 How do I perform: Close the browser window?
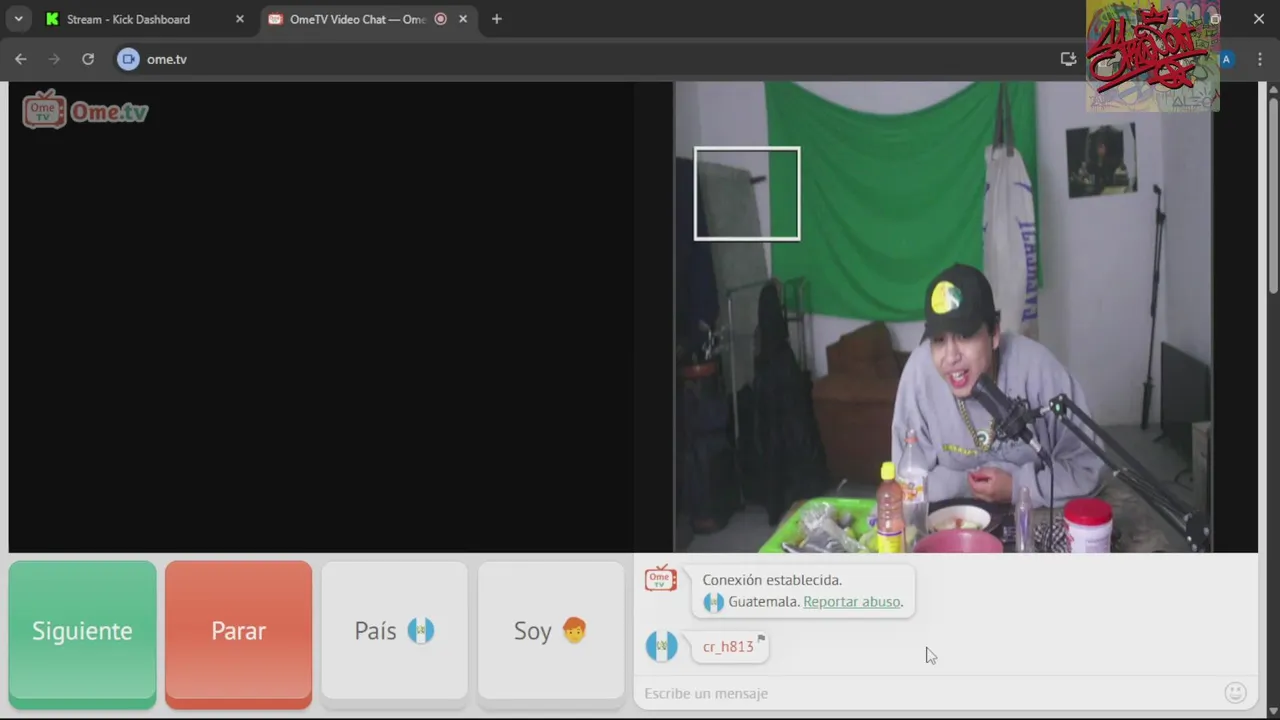[1259, 19]
